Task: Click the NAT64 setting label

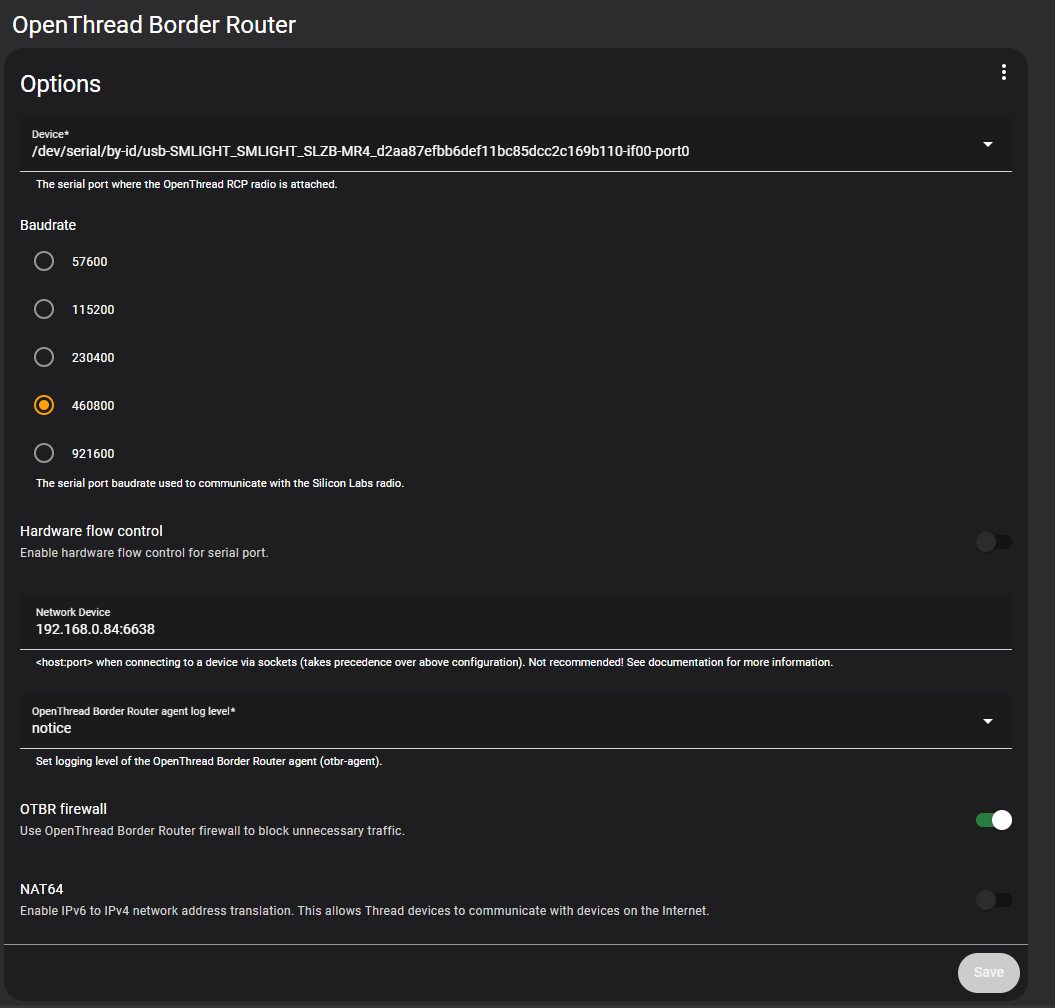Action: [42, 888]
